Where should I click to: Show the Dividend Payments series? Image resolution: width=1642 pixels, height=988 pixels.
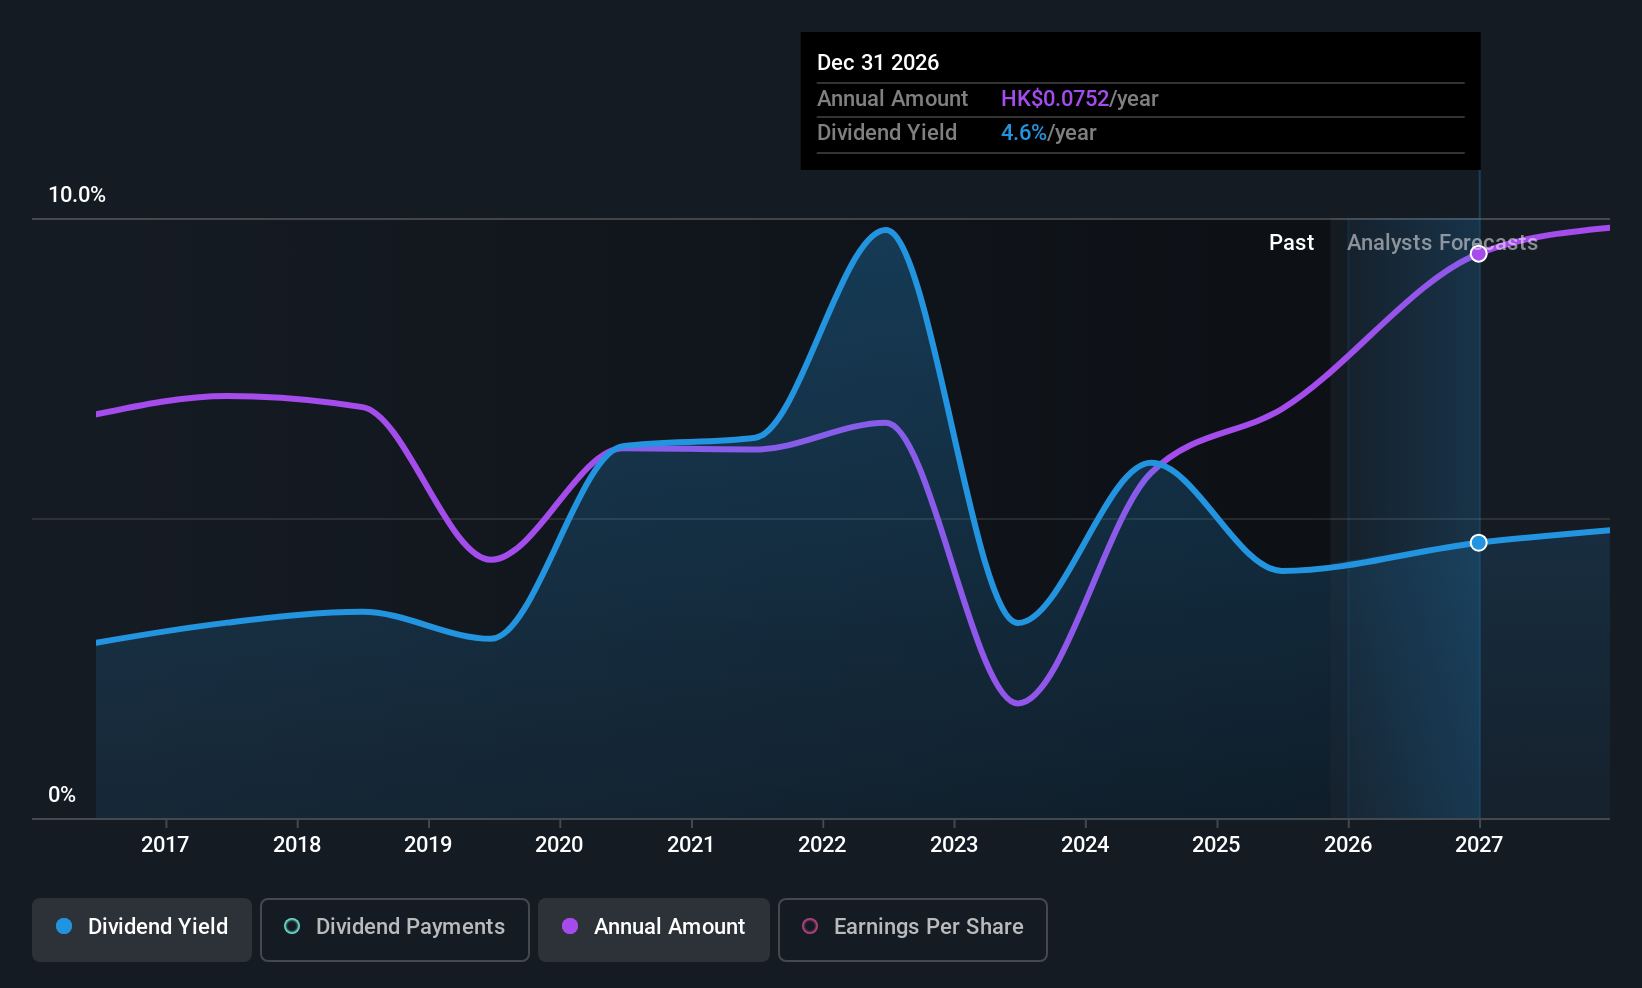[x=394, y=929]
